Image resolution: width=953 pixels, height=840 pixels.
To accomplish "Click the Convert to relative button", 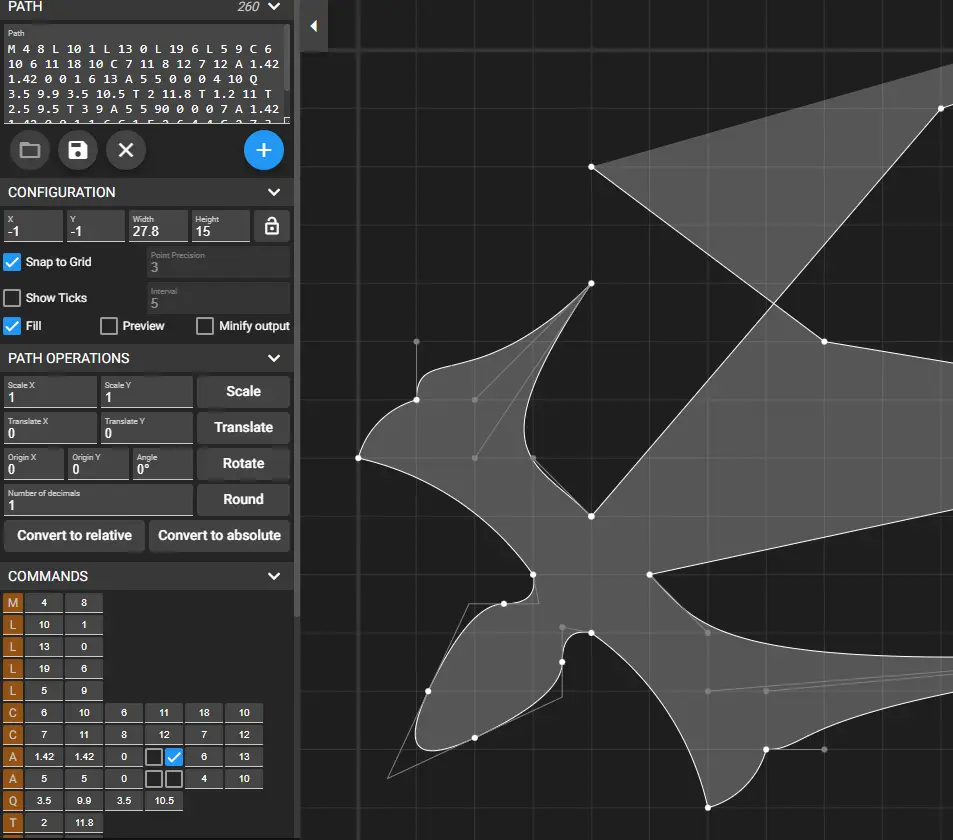I will click(x=75, y=535).
